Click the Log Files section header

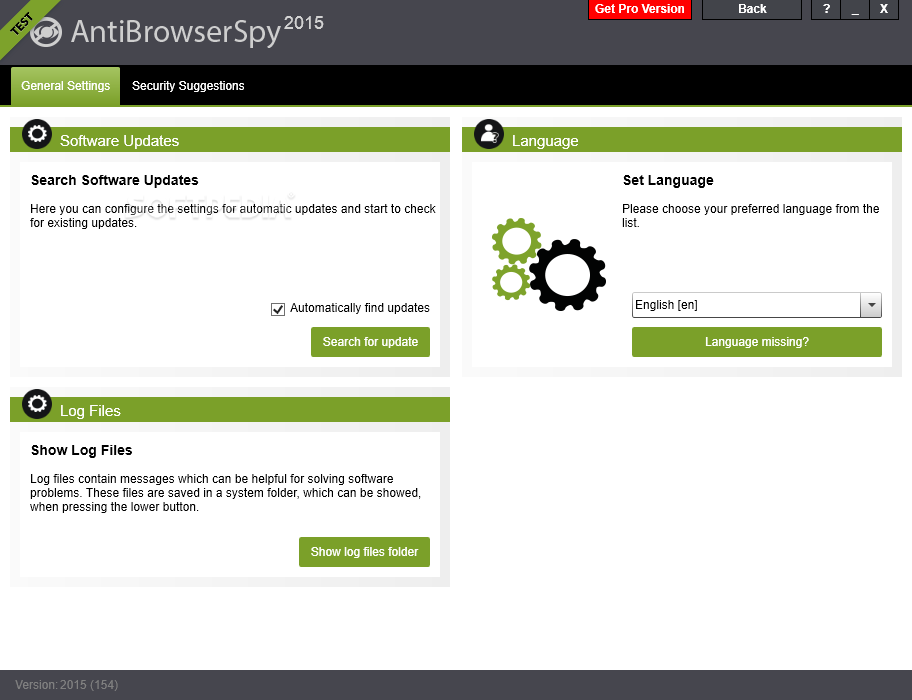[230, 410]
